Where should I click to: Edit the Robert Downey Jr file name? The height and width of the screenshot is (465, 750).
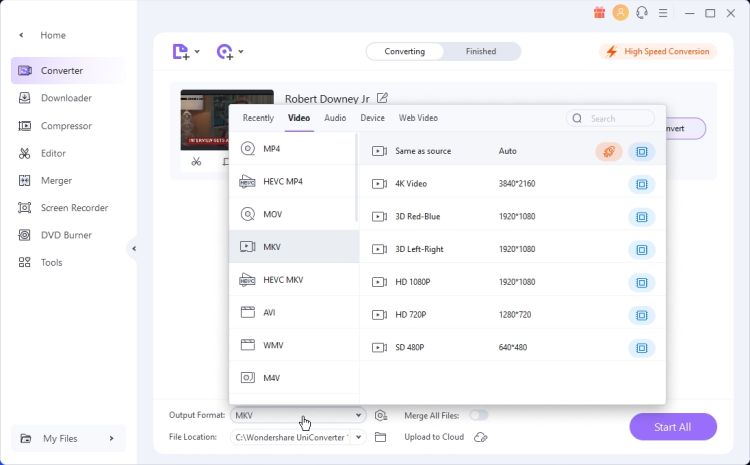382,98
